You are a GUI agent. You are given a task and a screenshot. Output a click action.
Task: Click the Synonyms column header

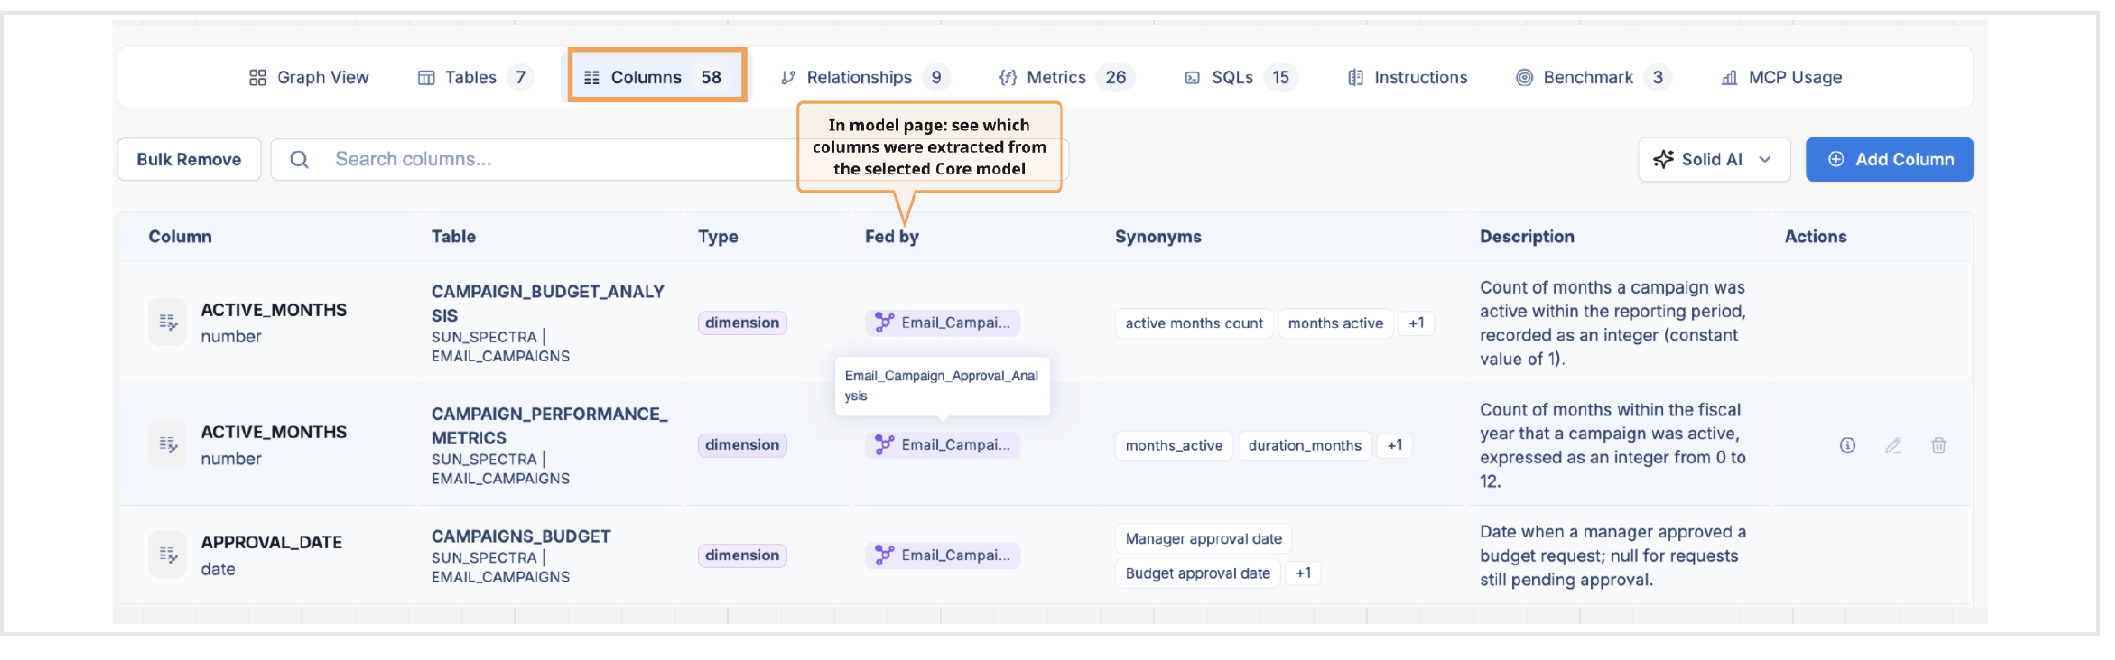click(x=1158, y=237)
